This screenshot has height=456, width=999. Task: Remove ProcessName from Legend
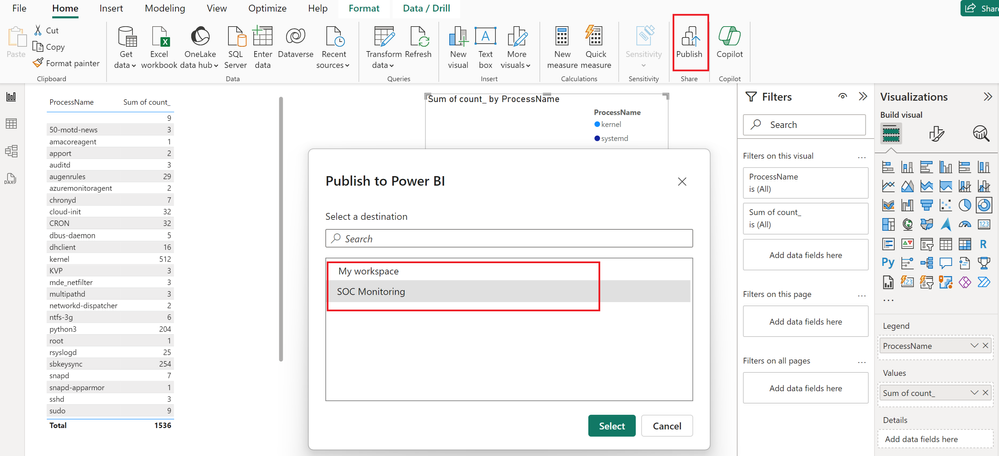click(986, 346)
